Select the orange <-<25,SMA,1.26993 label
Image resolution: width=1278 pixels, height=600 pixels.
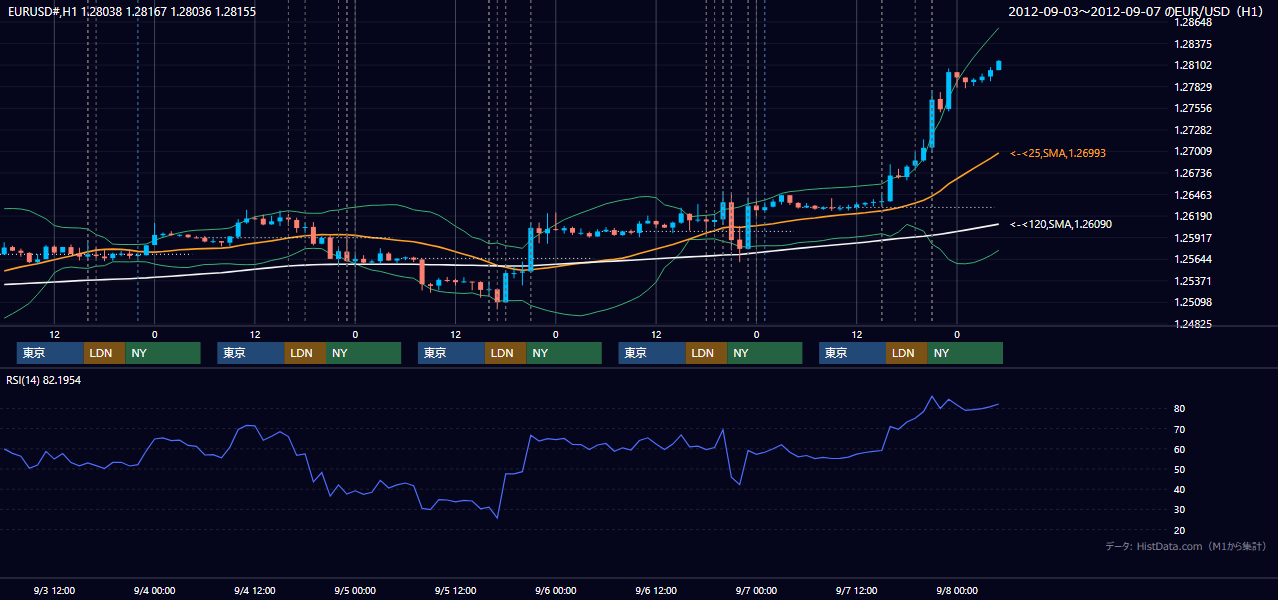coord(1058,153)
